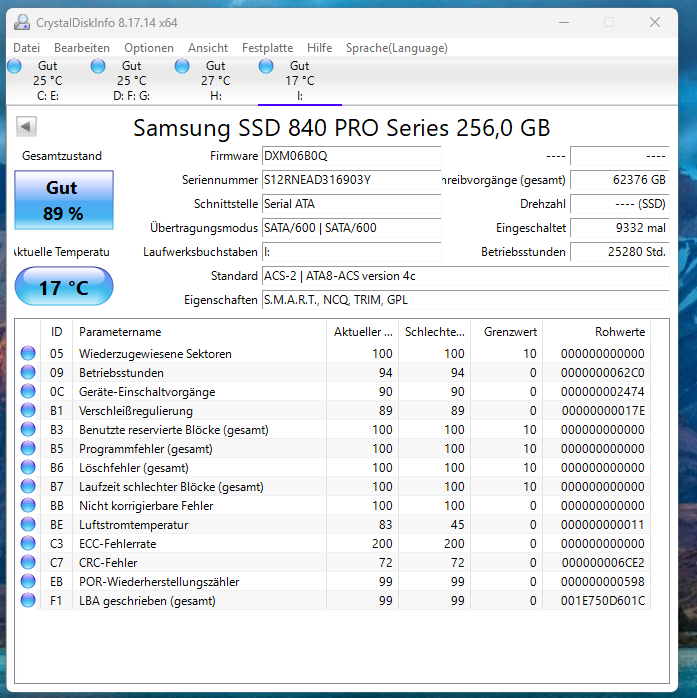Click raw value 000000000598
697x698 pixels.
(x=603, y=582)
